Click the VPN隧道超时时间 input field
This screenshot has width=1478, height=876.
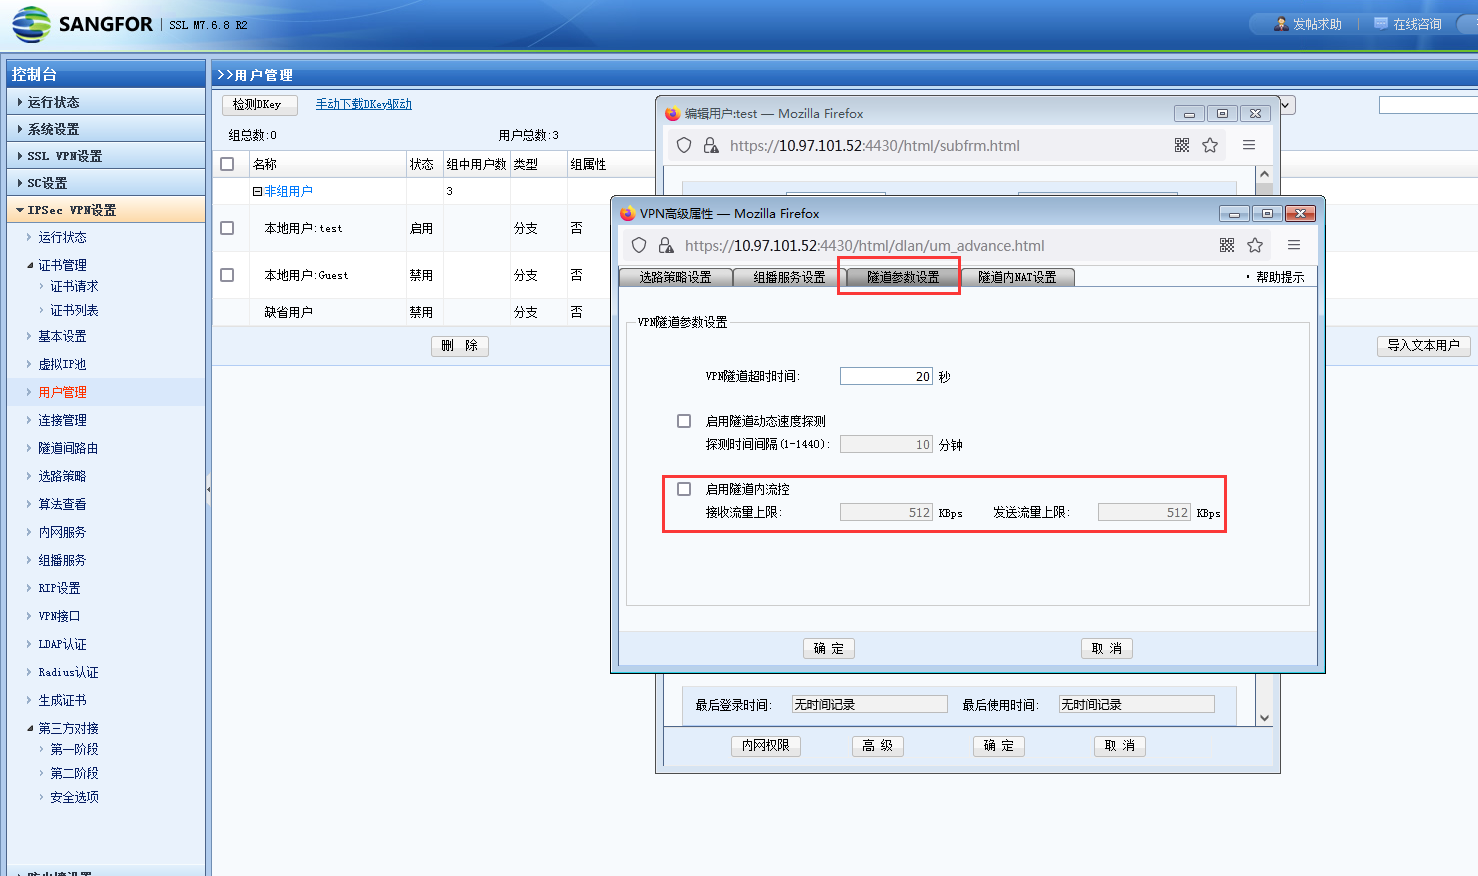[885, 376]
